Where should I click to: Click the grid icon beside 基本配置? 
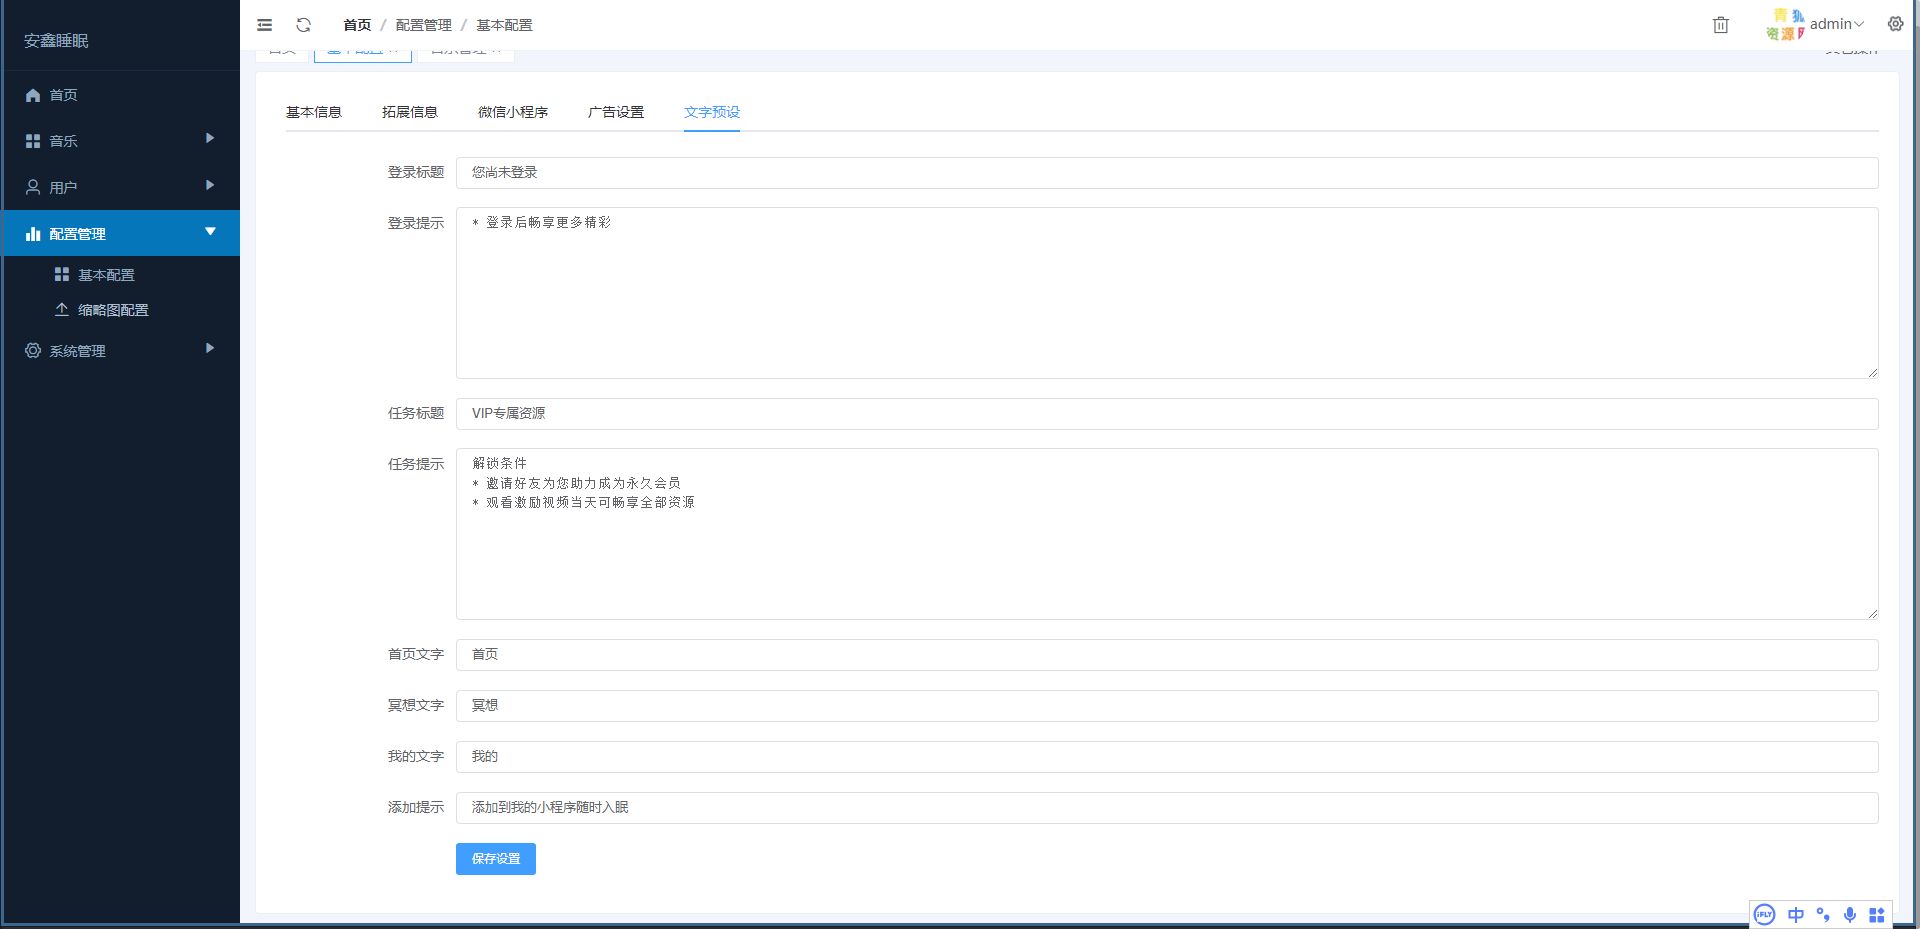point(62,274)
